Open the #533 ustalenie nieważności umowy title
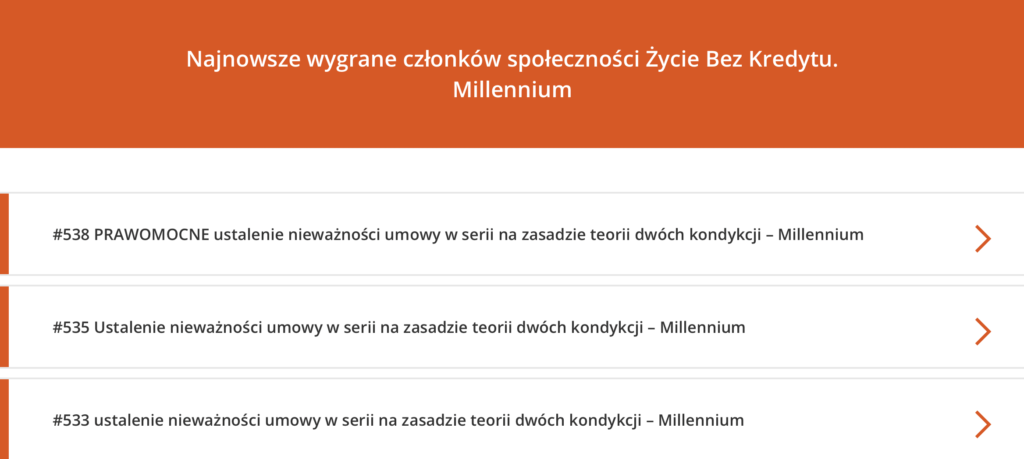This screenshot has width=1024, height=459. (x=398, y=420)
